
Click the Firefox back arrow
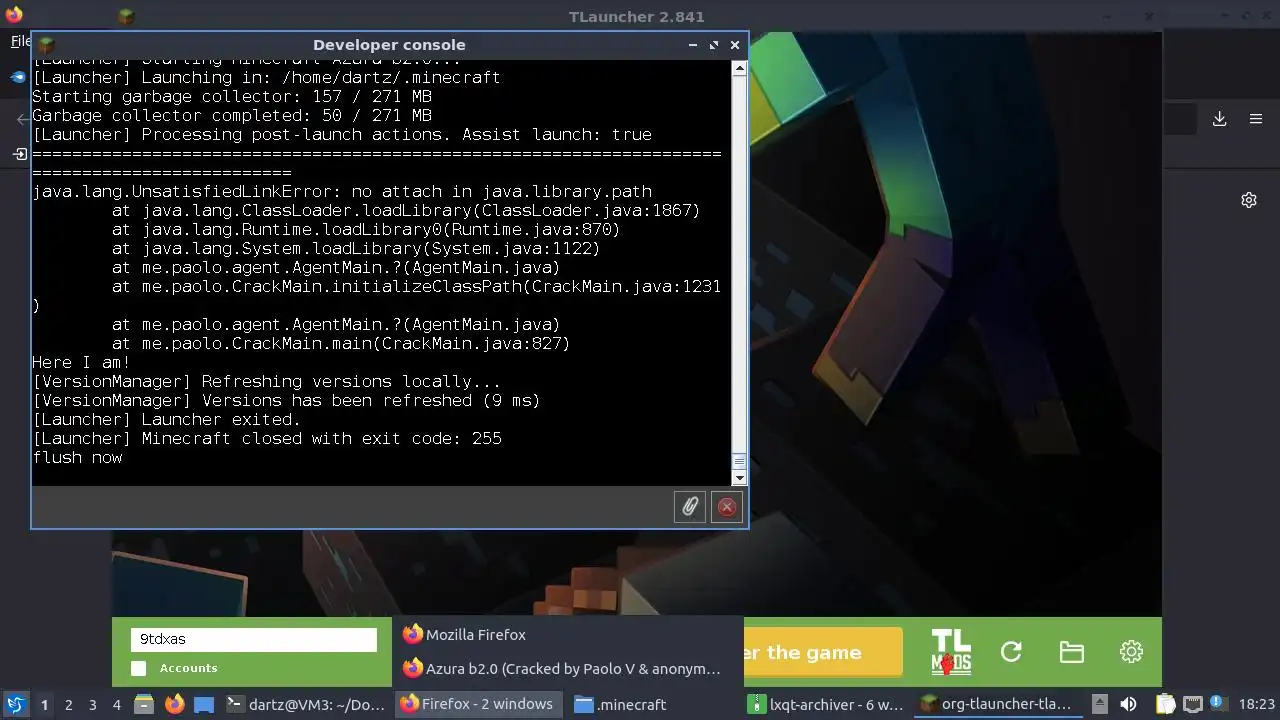tap(22, 119)
